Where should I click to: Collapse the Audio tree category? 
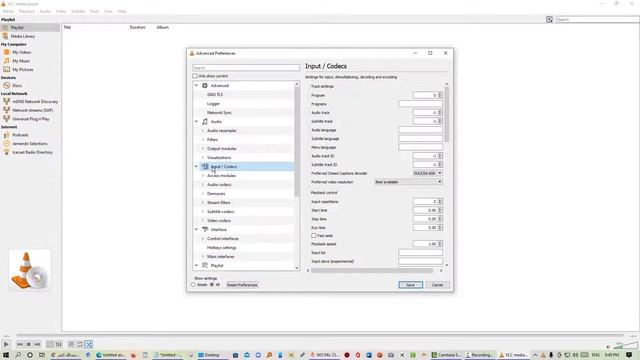point(196,122)
